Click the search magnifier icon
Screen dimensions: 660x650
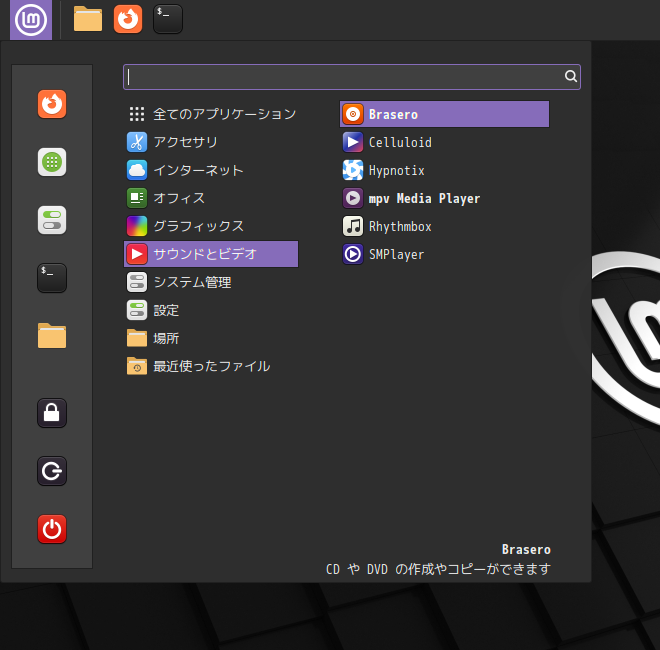[570, 76]
